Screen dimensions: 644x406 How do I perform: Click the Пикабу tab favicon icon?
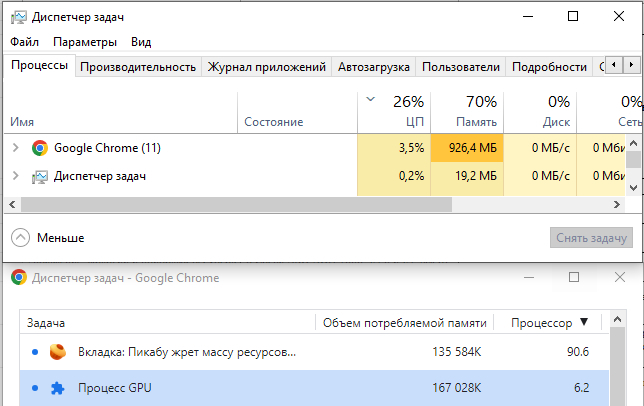tap(59, 352)
